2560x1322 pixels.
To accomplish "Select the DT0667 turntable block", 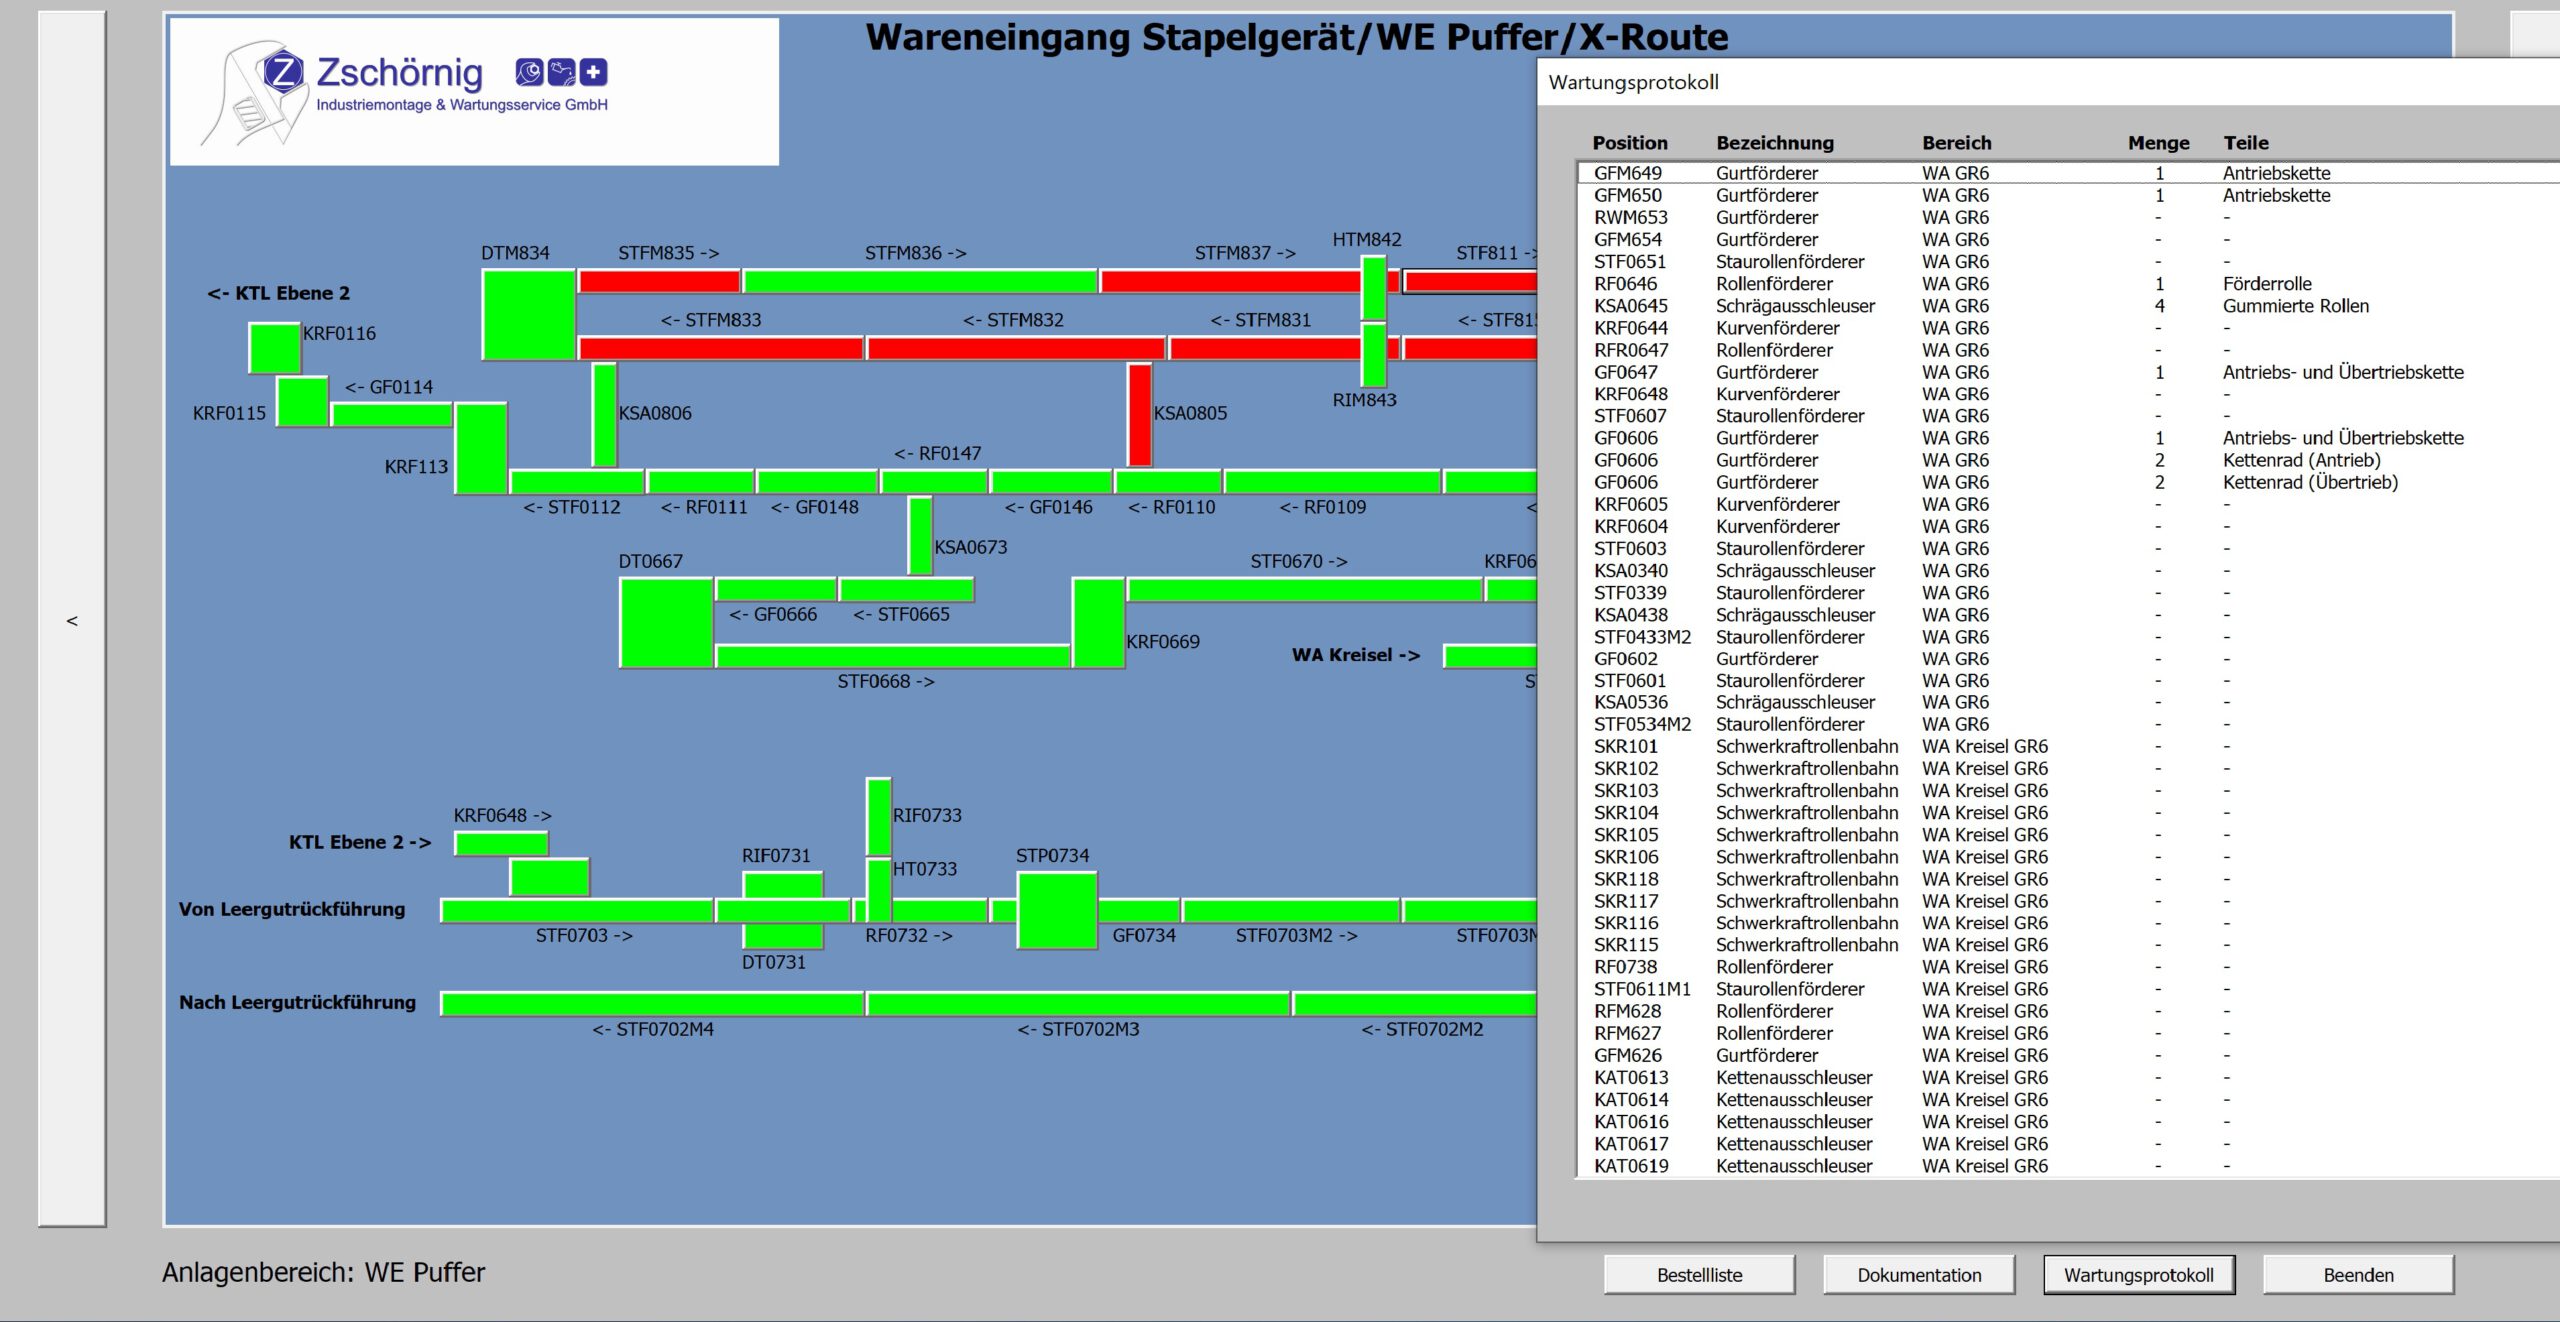I will tap(666, 621).
